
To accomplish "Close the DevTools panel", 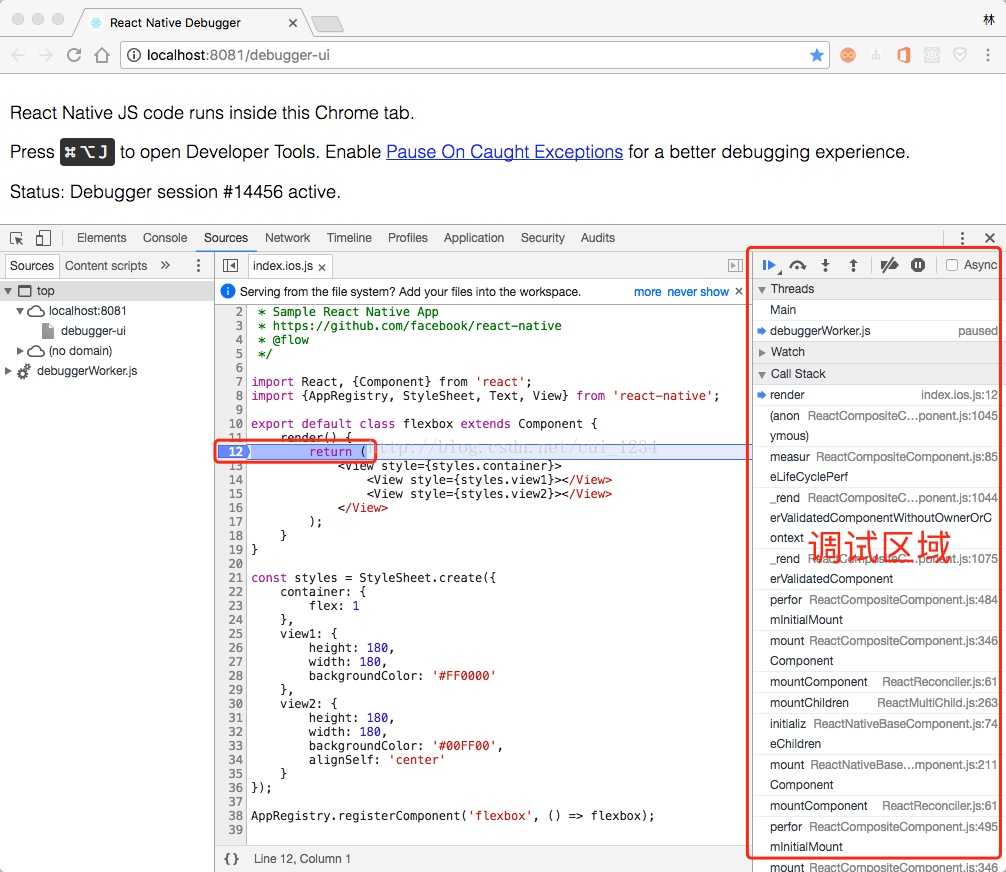I will pos(990,238).
